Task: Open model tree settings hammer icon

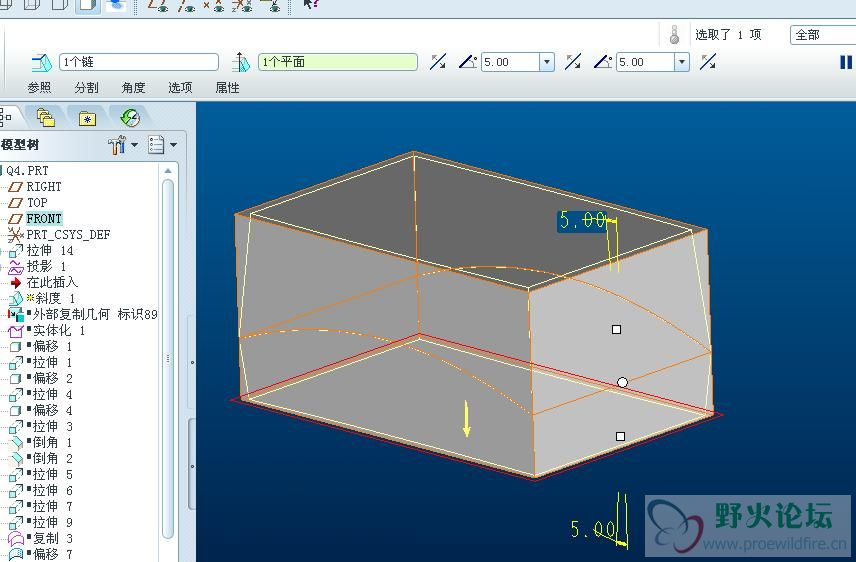Action: (117, 145)
